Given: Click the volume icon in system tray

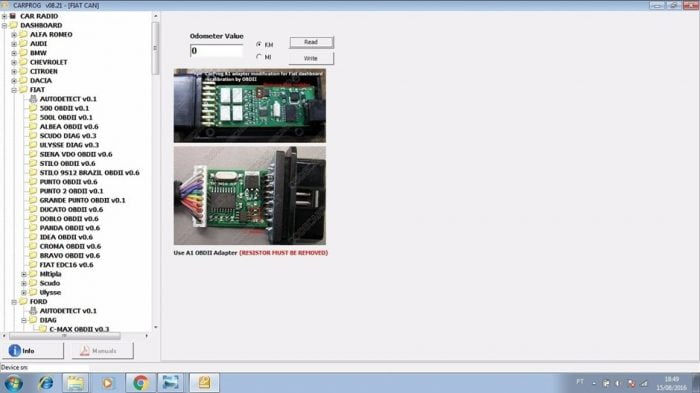Looking at the screenshot, I should click(618, 383).
